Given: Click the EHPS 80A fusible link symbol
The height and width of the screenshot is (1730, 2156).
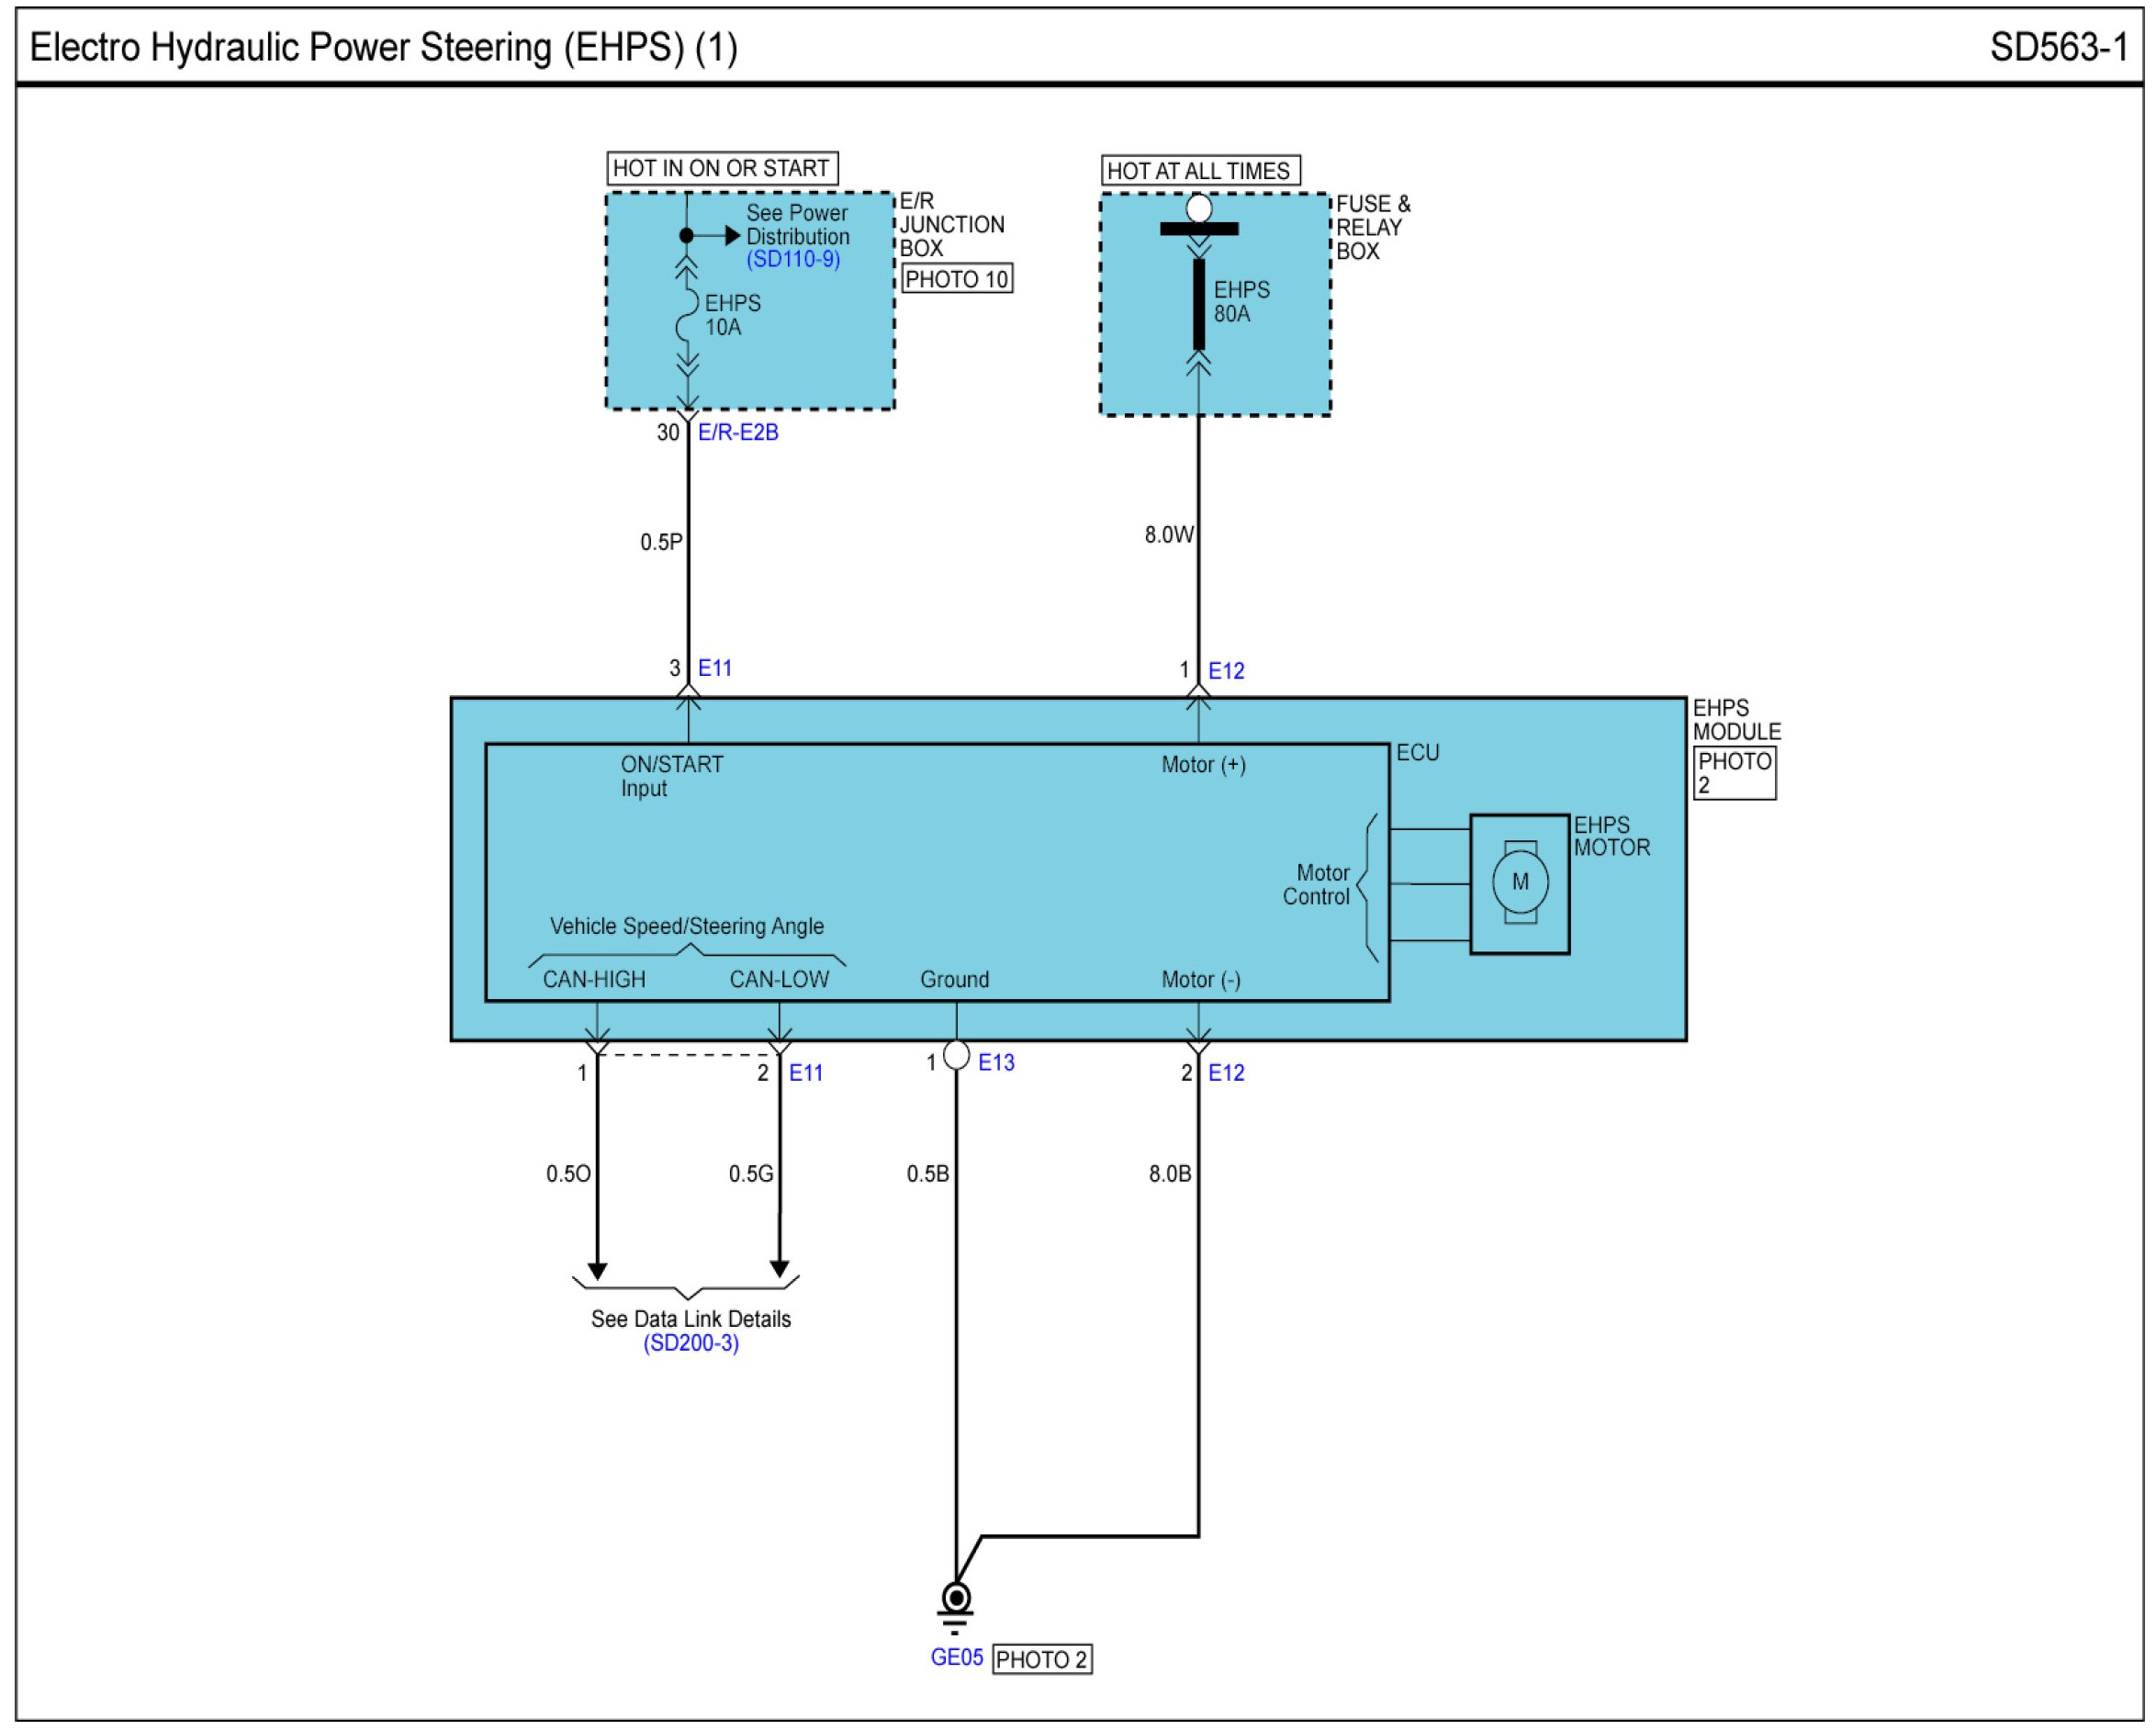Looking at the screenshot, I should pos(1199,303).
